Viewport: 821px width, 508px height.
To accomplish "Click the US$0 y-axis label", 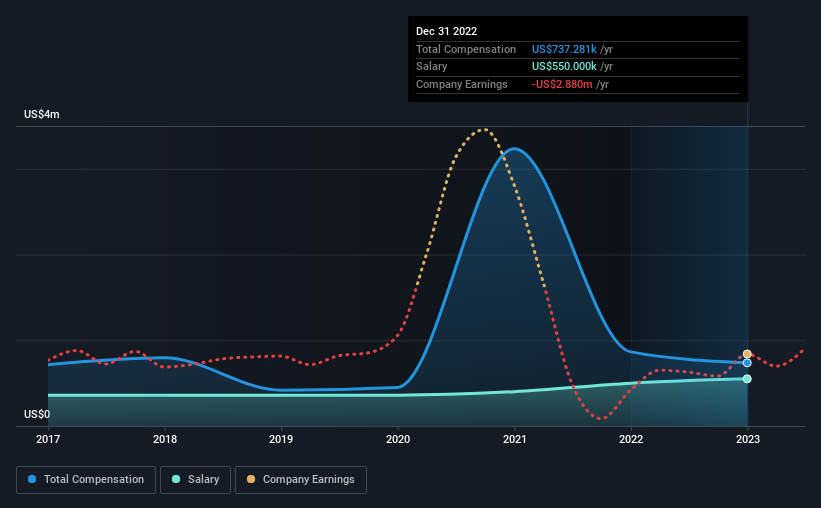I will pos(37,414).
